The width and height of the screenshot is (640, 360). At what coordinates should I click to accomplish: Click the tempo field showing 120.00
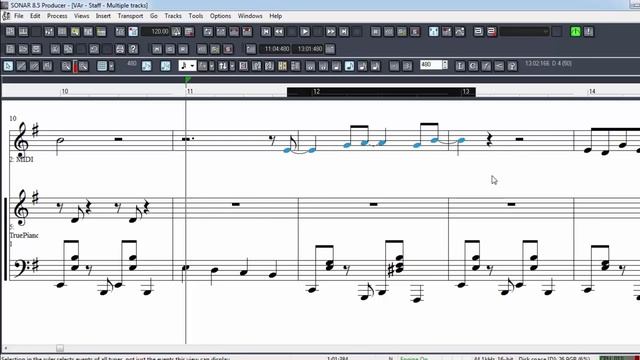(156, 31)
